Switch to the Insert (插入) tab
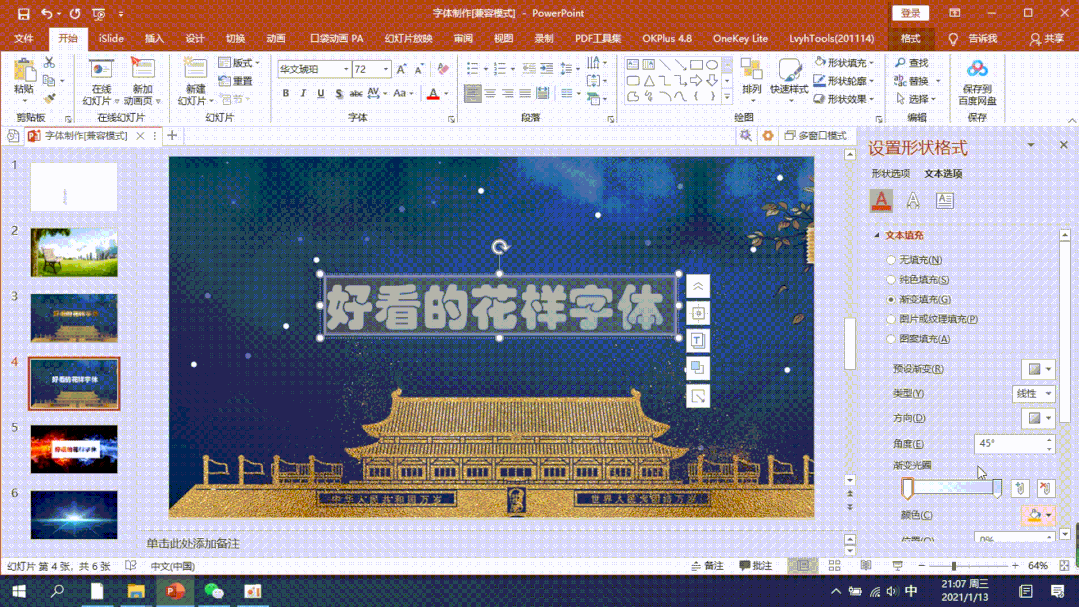 click(154, 39)
